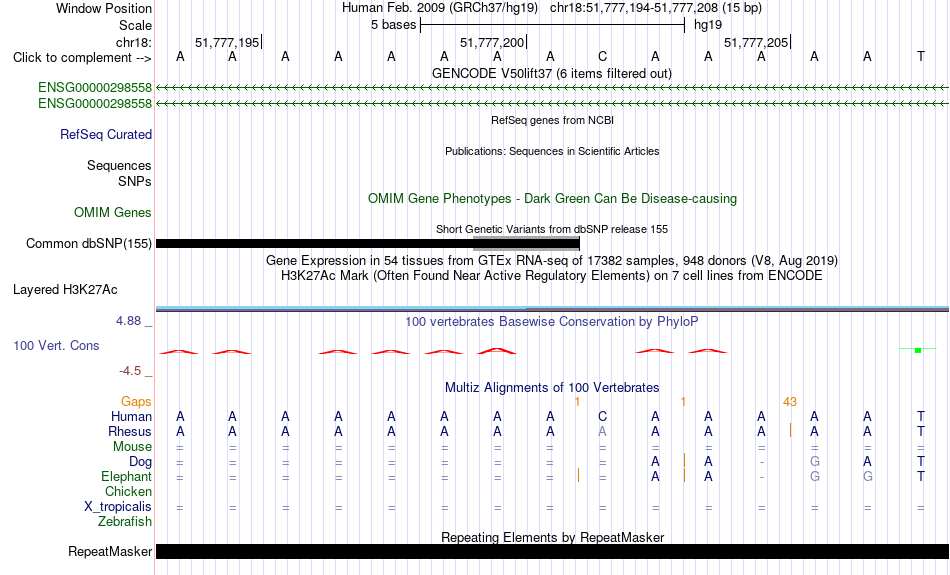The width and height of the screenshot is (950, 575).
Task: Click the 51,777,200 ruler position marker
Action: click(492, 42)
